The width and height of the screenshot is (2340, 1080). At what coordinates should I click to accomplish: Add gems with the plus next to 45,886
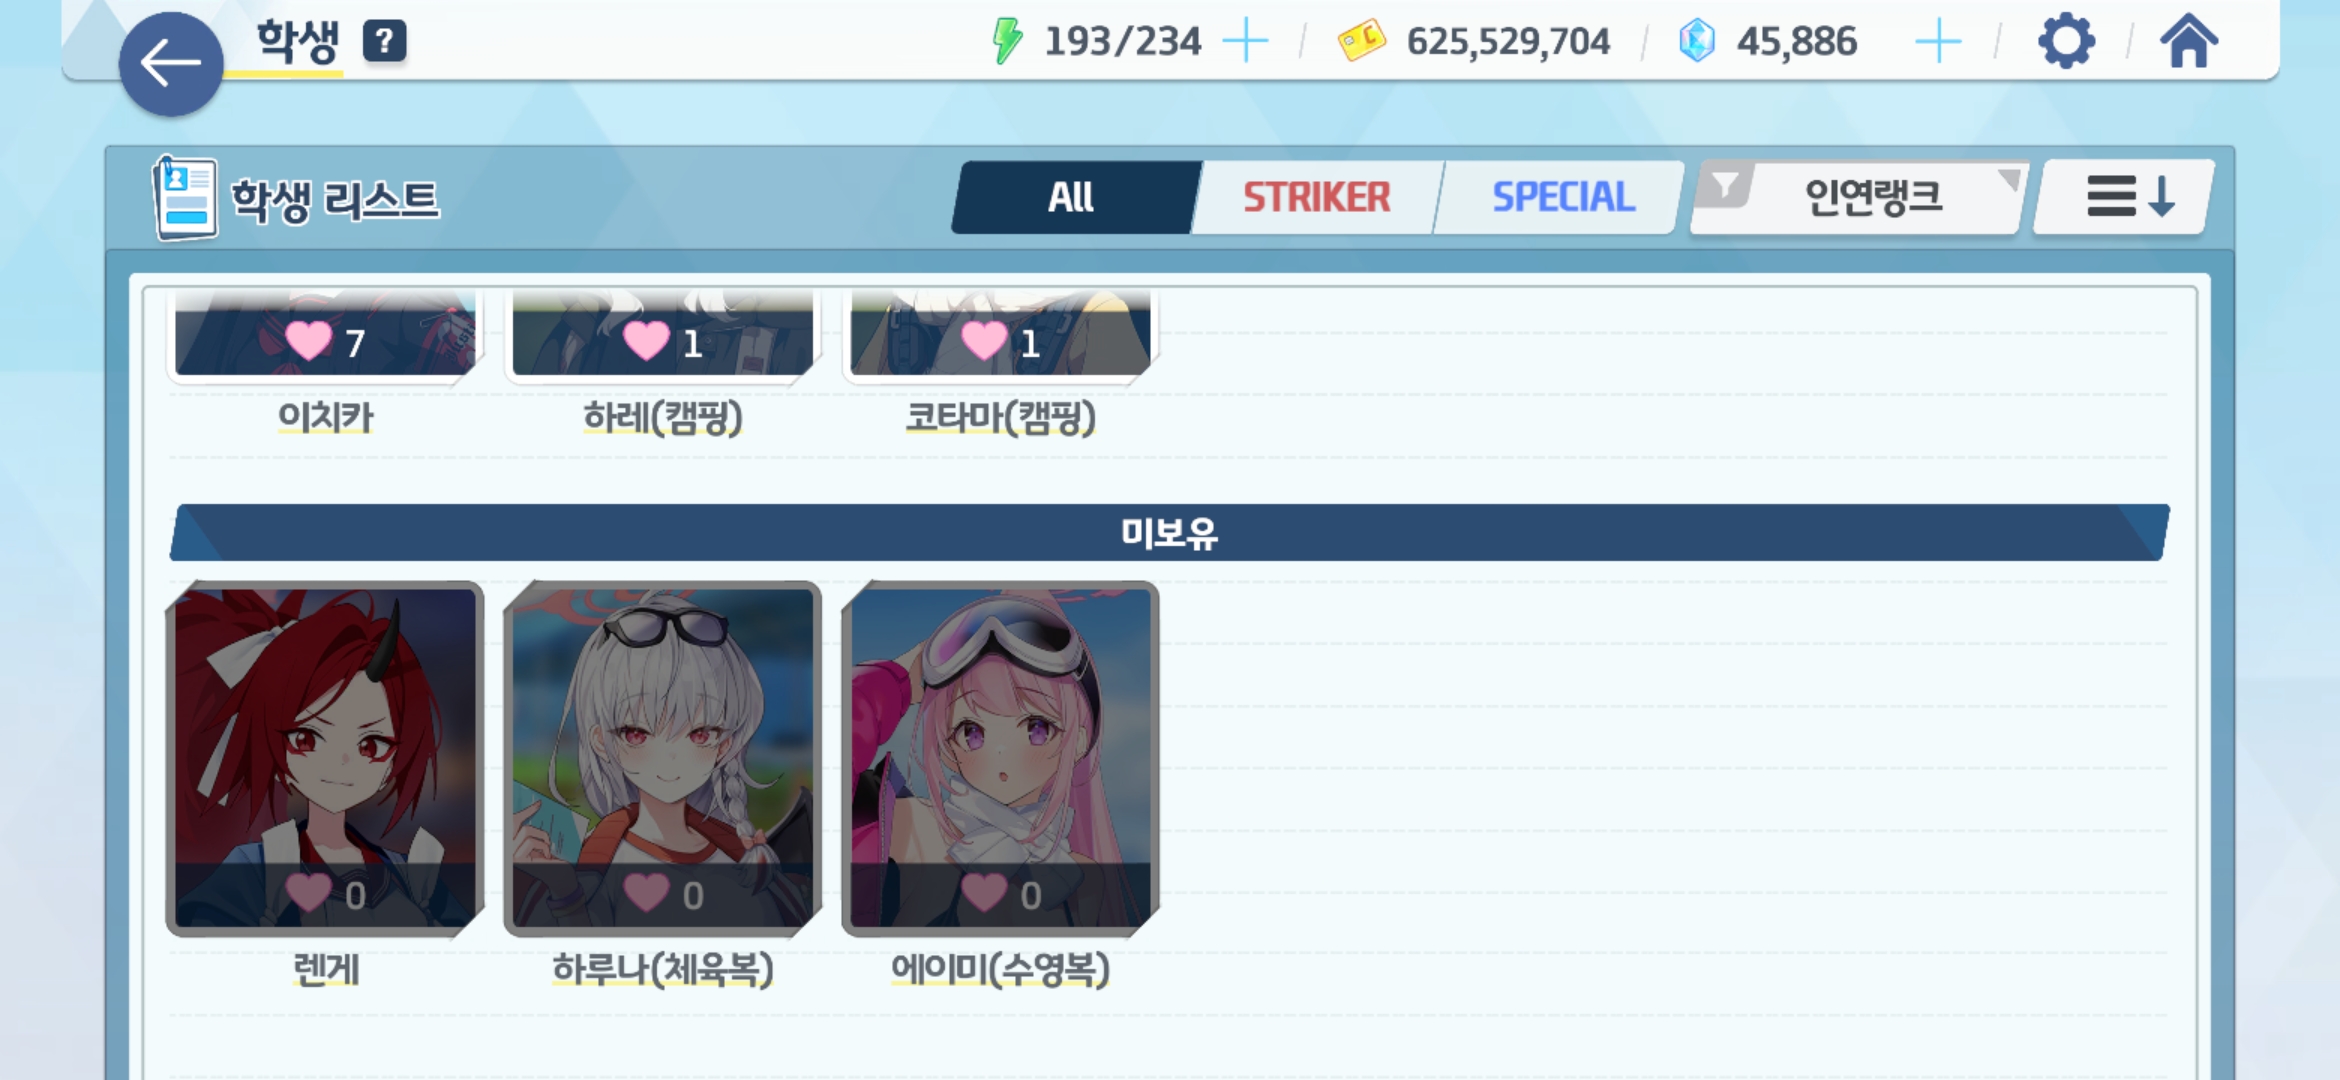tap(1938, 41)
